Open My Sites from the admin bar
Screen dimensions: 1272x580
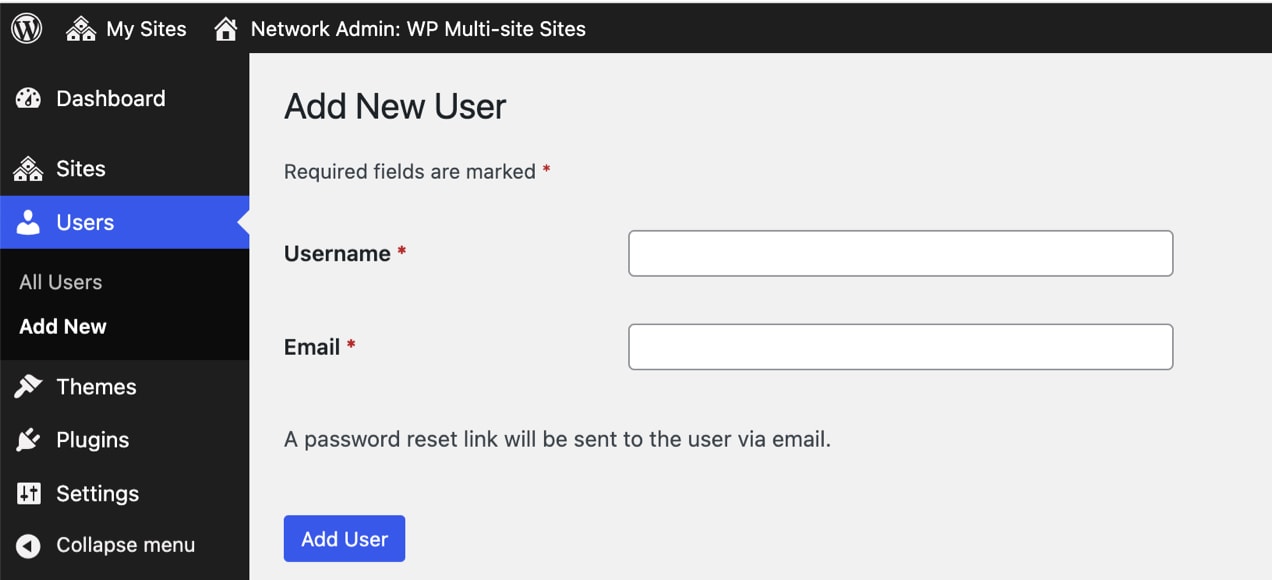tap(126, 28)
